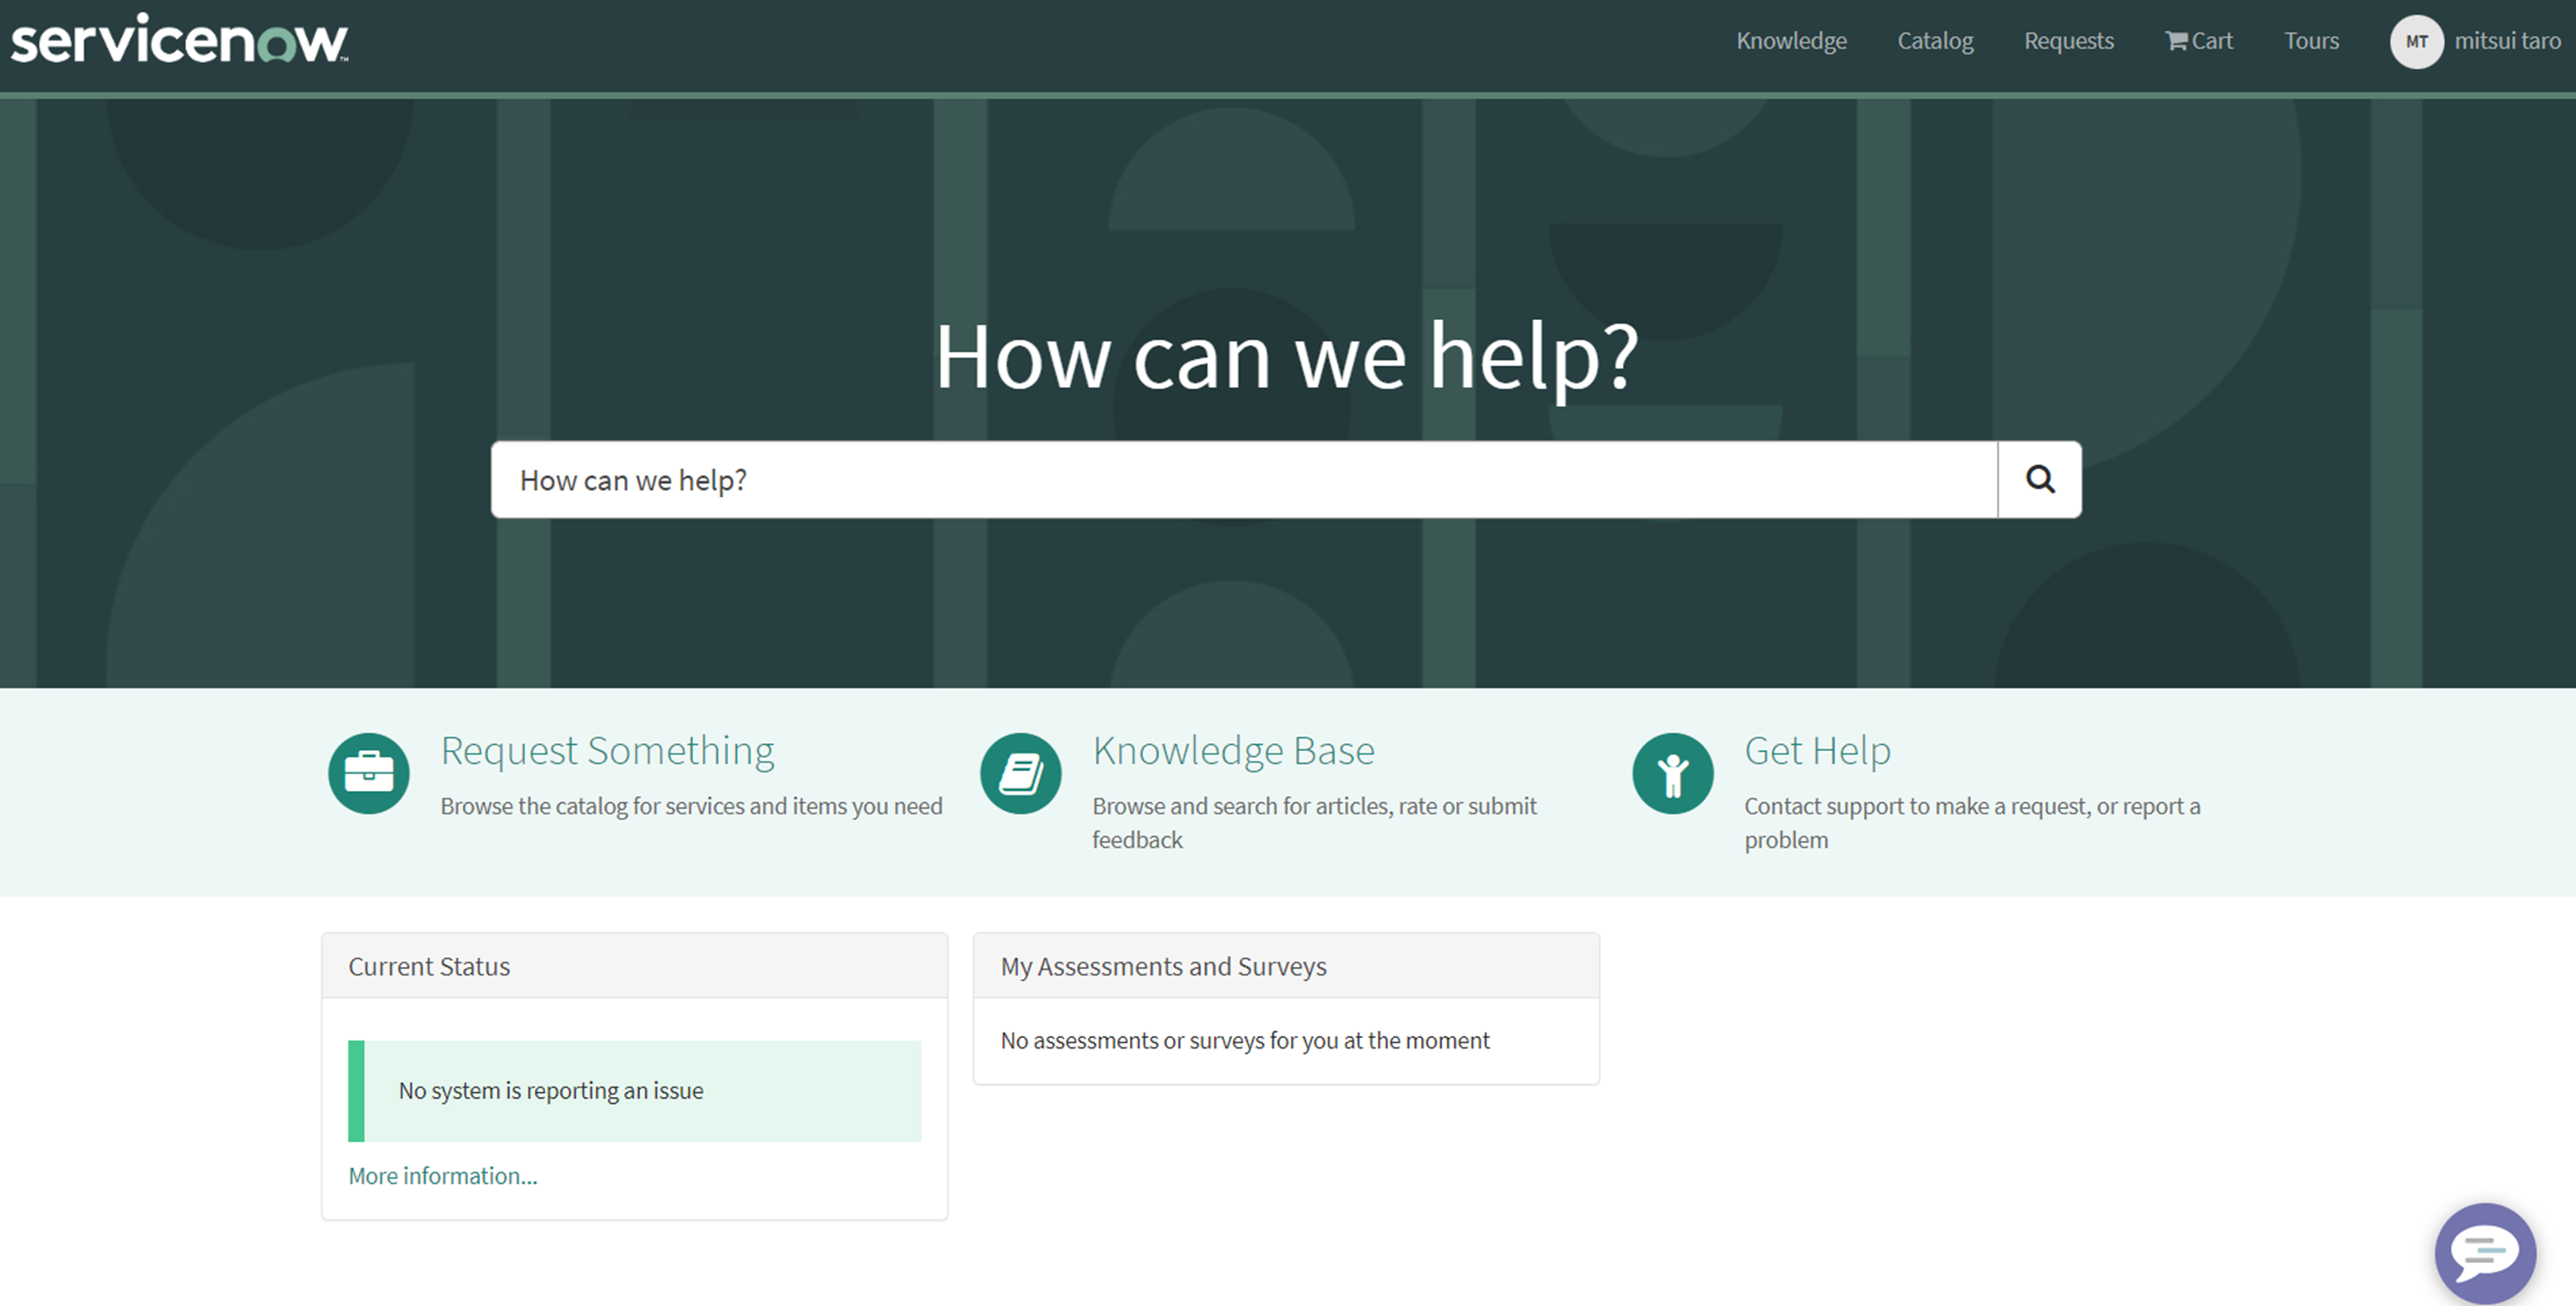Select the Request Something briefcase icon
This screenshot has width=2576, height=1306.
click(x=368, y=773)
